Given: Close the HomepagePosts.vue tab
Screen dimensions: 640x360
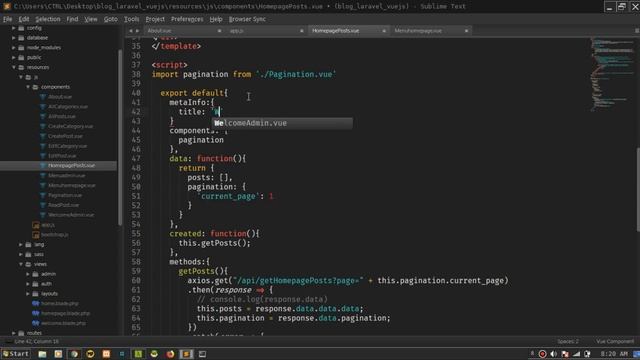Looking at the screenshot, I should [384, 31].
